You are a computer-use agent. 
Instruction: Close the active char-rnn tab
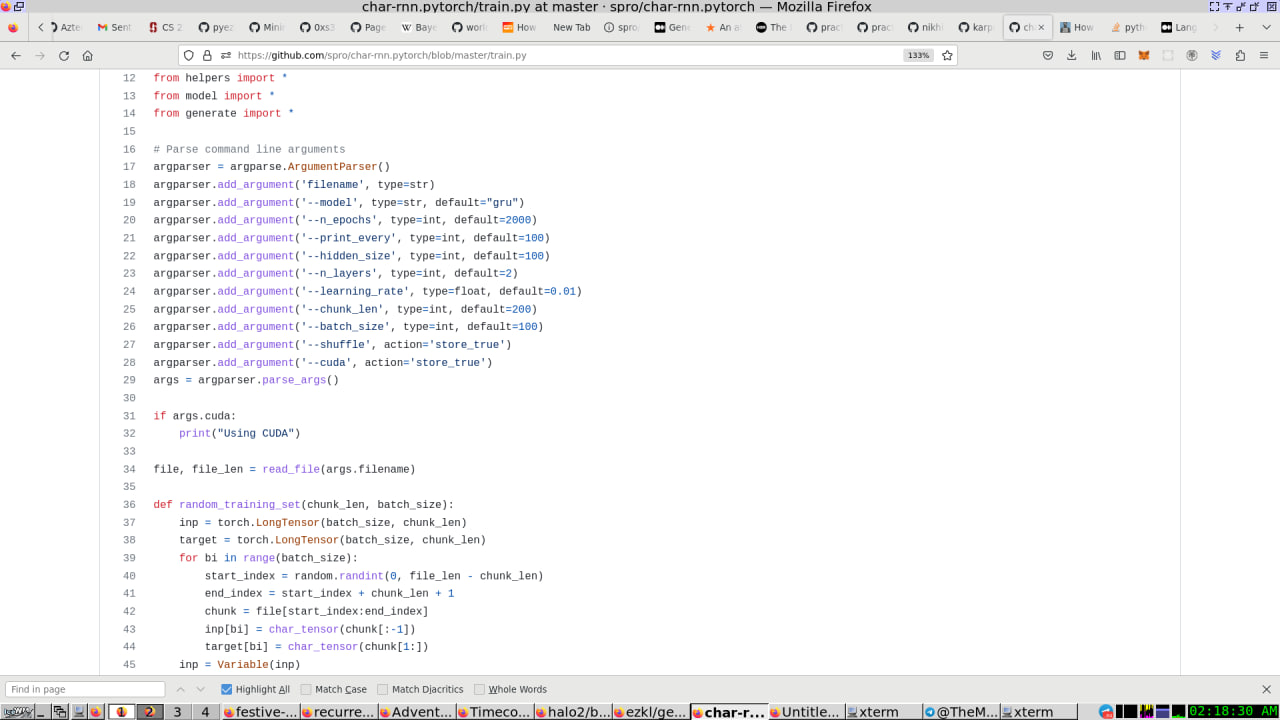(x=1041, y=27)
